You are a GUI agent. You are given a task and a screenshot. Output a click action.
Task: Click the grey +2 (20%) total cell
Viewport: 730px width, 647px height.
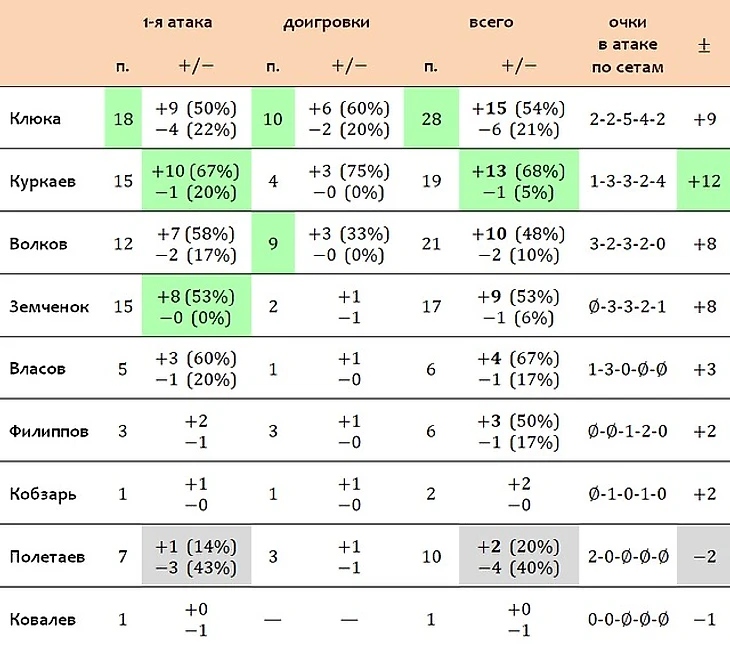click(519, 556)
